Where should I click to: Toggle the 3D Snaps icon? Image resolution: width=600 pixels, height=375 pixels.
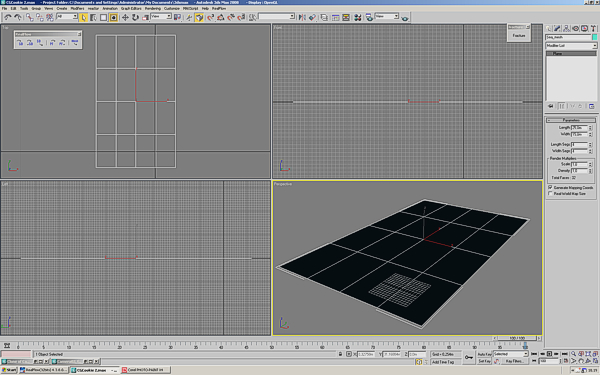[x=210, y=17]
